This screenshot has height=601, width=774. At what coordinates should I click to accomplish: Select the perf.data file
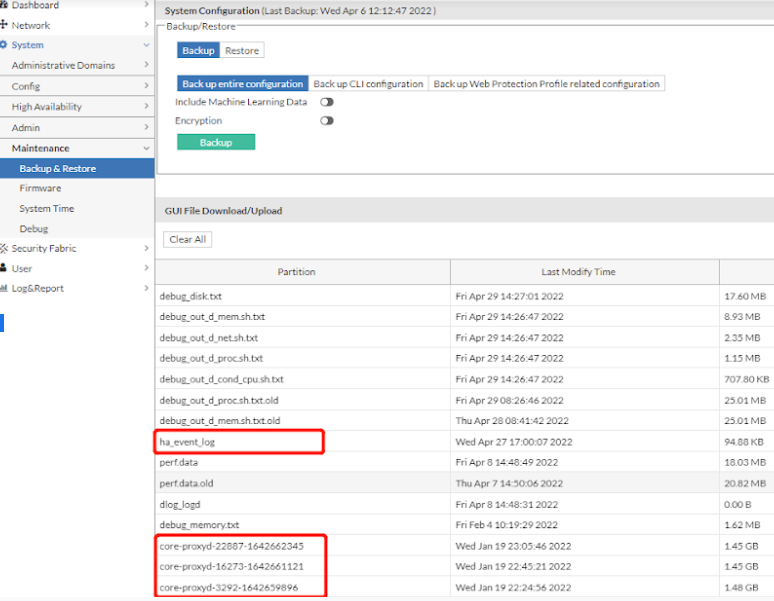(x=179, y=462)
